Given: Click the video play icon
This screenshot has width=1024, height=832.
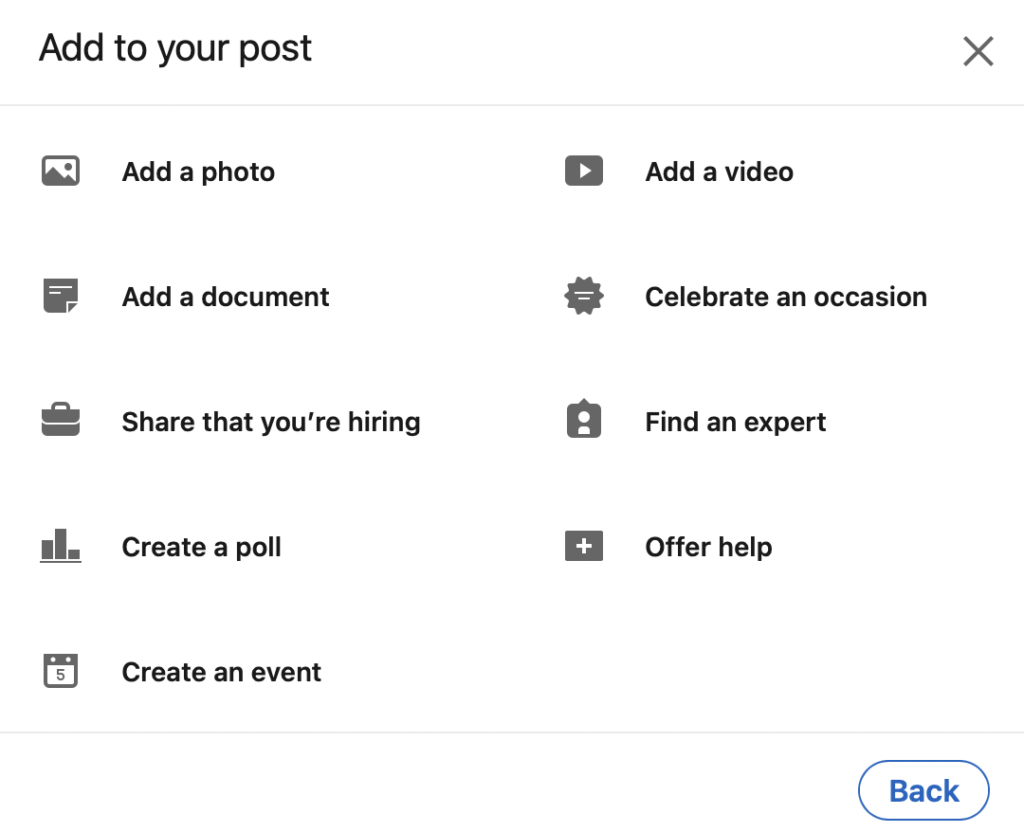Looking at the screenshot, I should (x=583, y=171).
